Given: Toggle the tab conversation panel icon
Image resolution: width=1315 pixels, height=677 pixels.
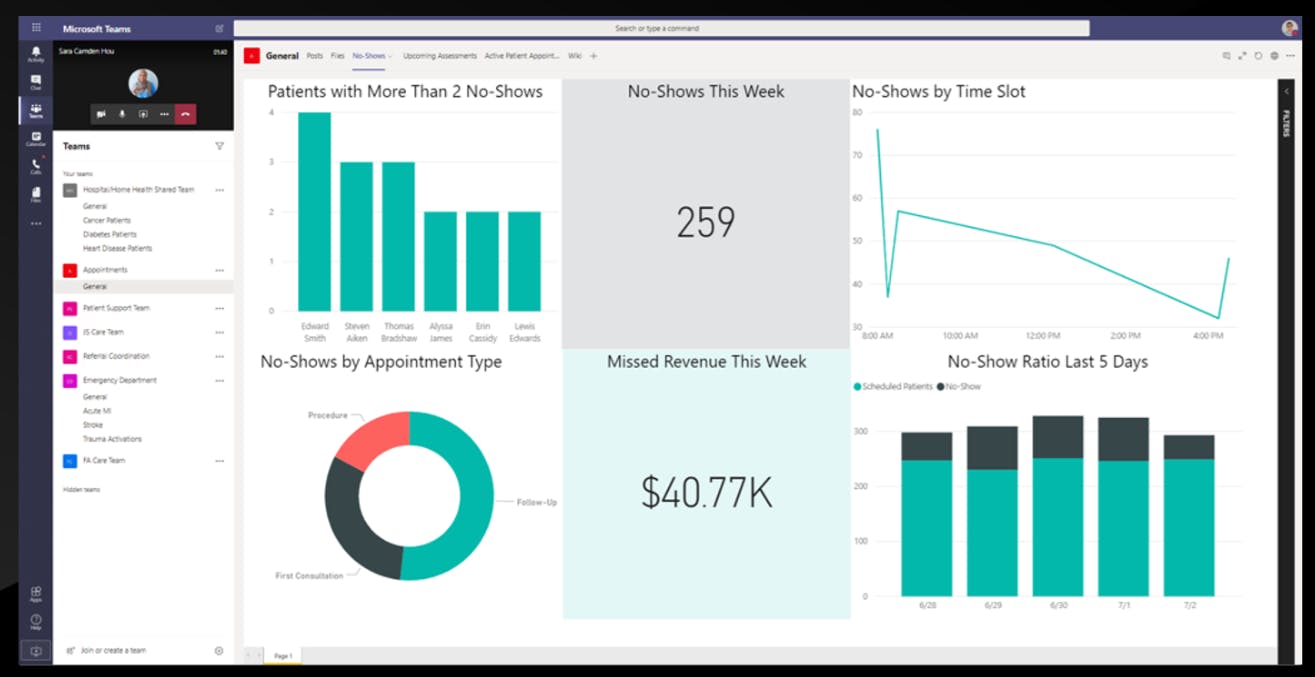Looking at the screenshot, I should pyautogui.click(x=1226, y=56).
